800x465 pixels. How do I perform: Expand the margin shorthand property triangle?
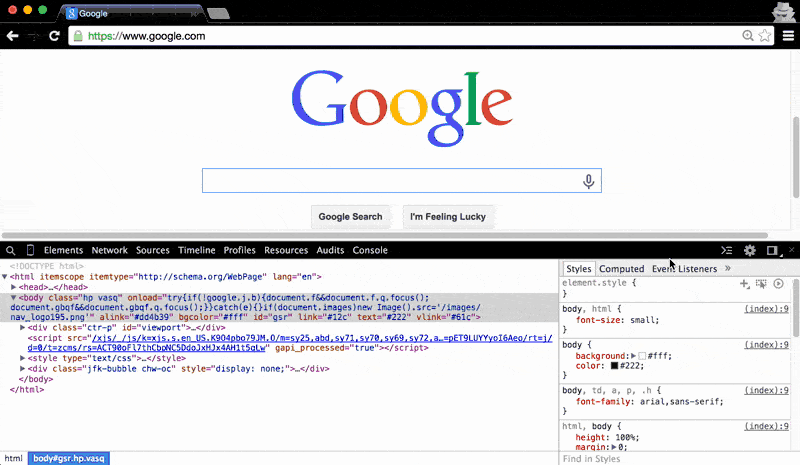pos(614,447)
